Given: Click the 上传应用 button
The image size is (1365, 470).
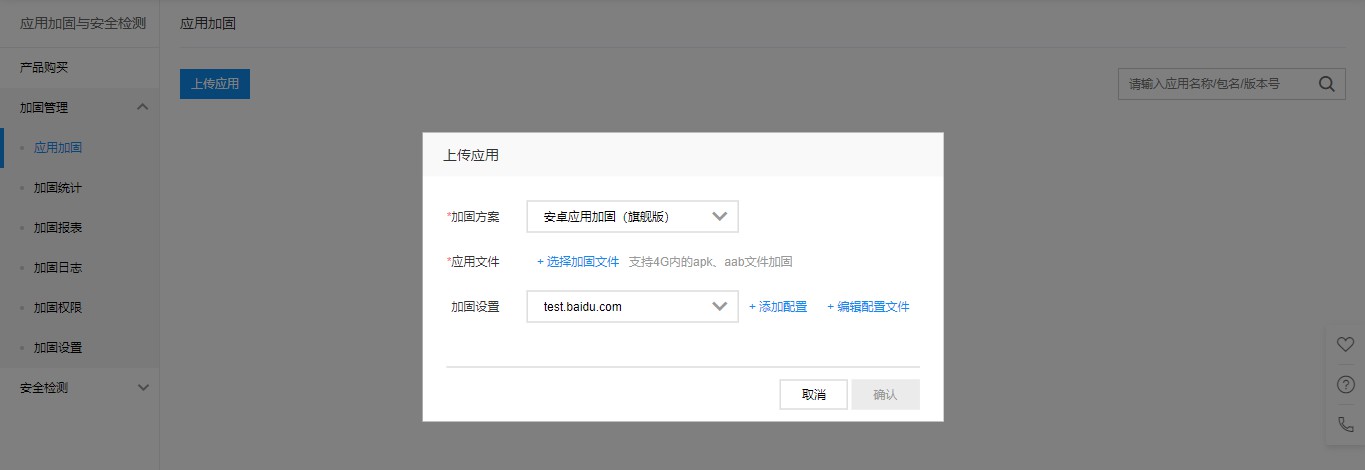Looking at the screenshot, I should [x=215, y=84].
